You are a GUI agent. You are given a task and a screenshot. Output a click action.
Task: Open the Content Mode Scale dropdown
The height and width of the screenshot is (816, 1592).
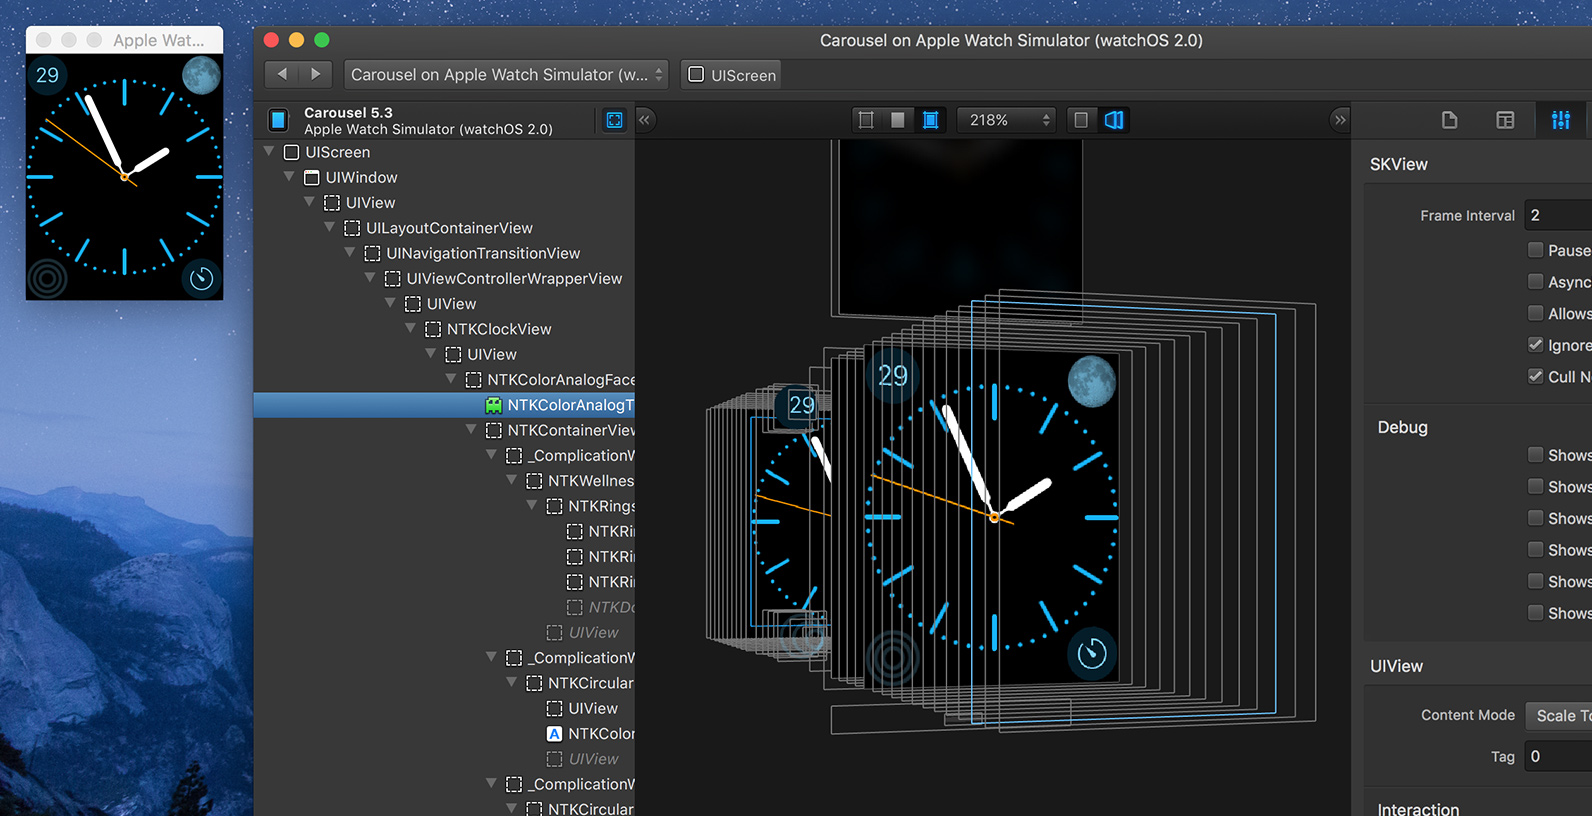(x=1559, y=715)
